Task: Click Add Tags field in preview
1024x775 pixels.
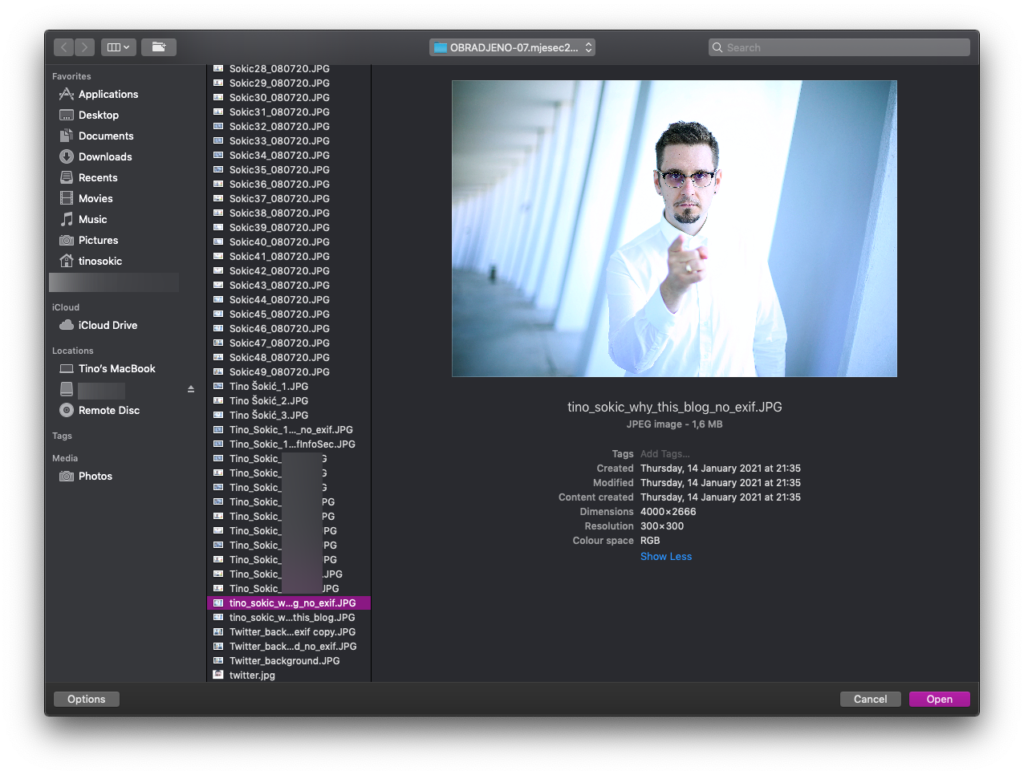Action: (665, 454)
